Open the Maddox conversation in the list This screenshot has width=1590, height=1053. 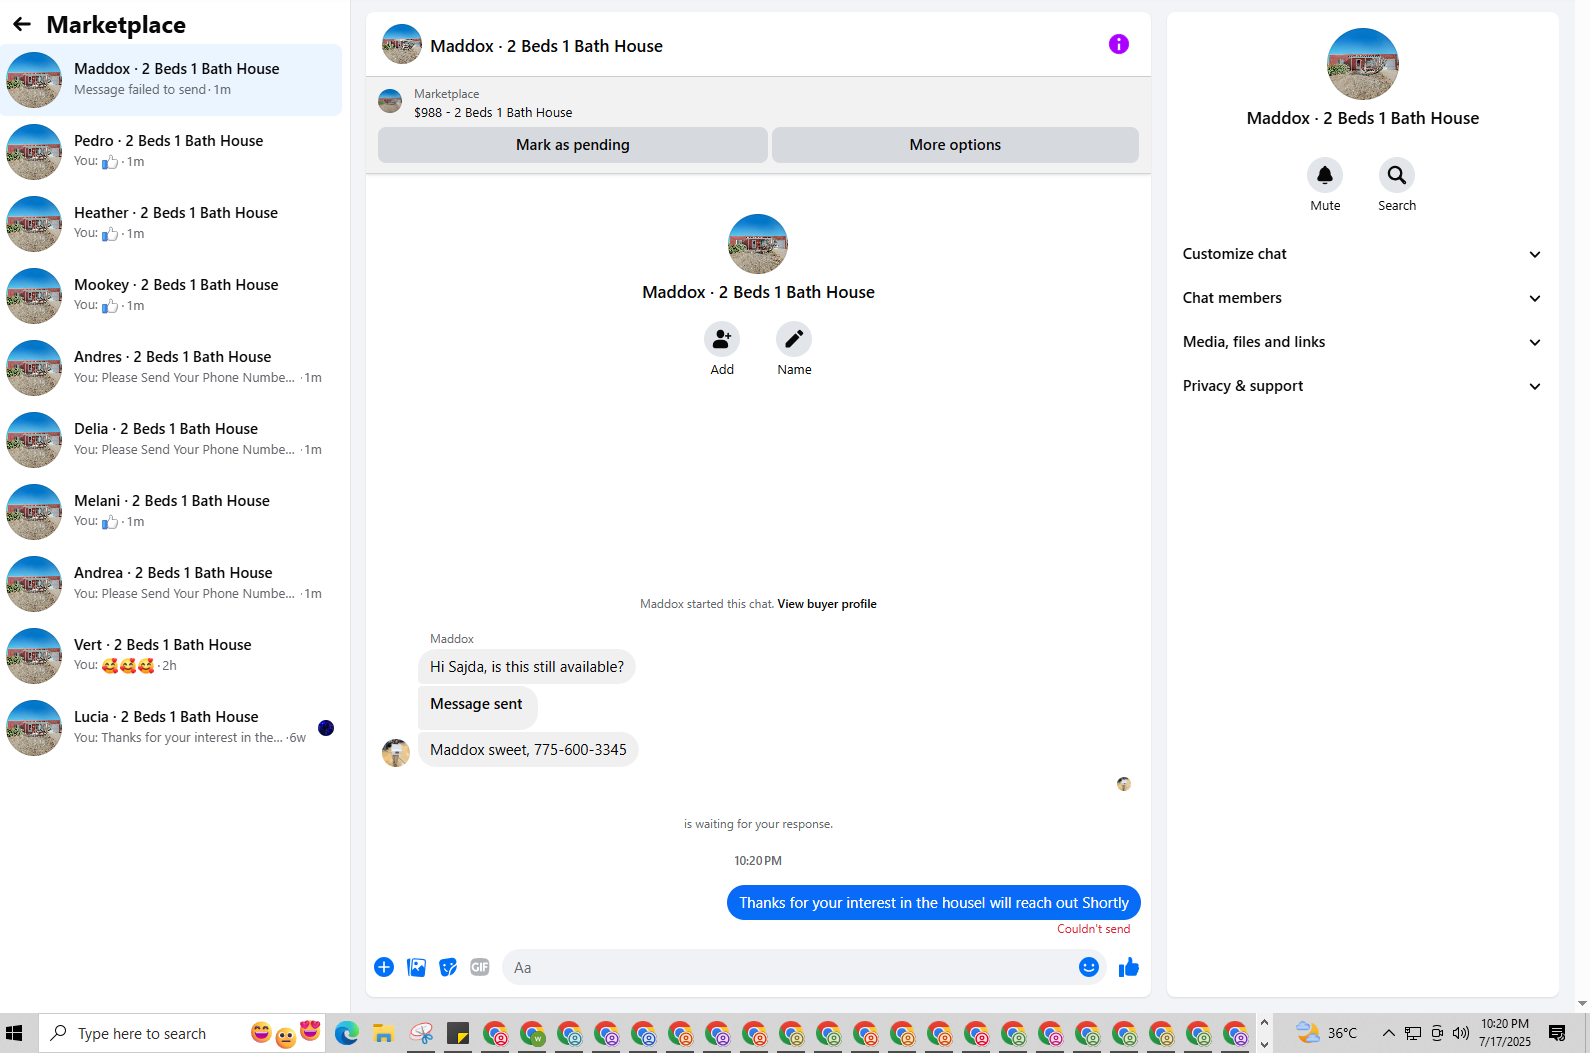pyautogui.click(x=171, y=80)
